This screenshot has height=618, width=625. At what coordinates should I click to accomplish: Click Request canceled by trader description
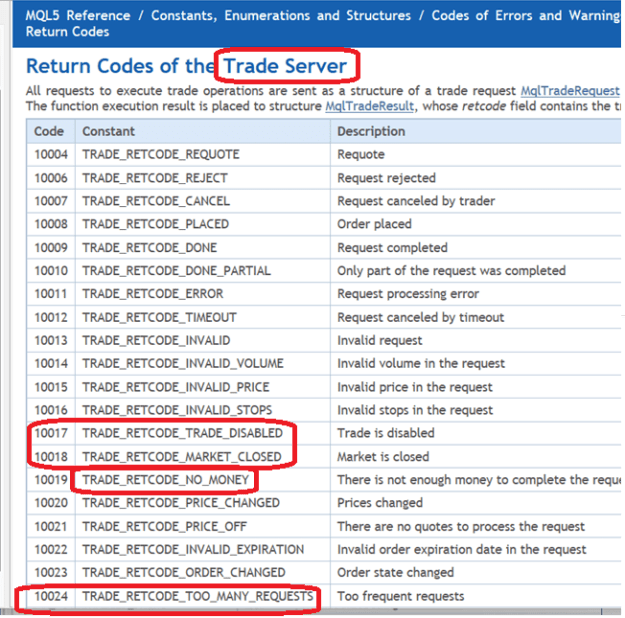tap(416, 201)
